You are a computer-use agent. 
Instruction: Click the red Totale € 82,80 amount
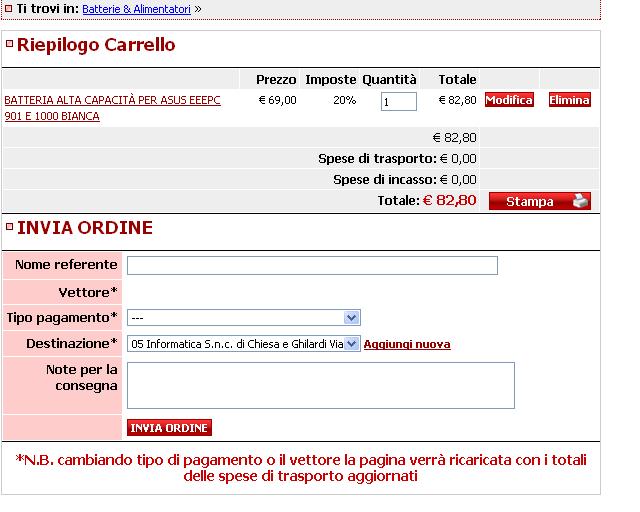tap(449, 200)
